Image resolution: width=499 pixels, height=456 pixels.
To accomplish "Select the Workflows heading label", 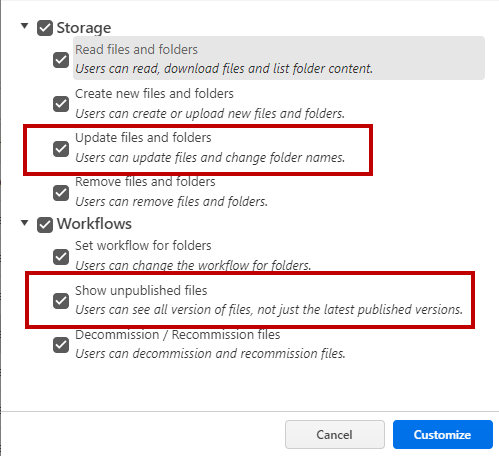I will coord(94,224).
